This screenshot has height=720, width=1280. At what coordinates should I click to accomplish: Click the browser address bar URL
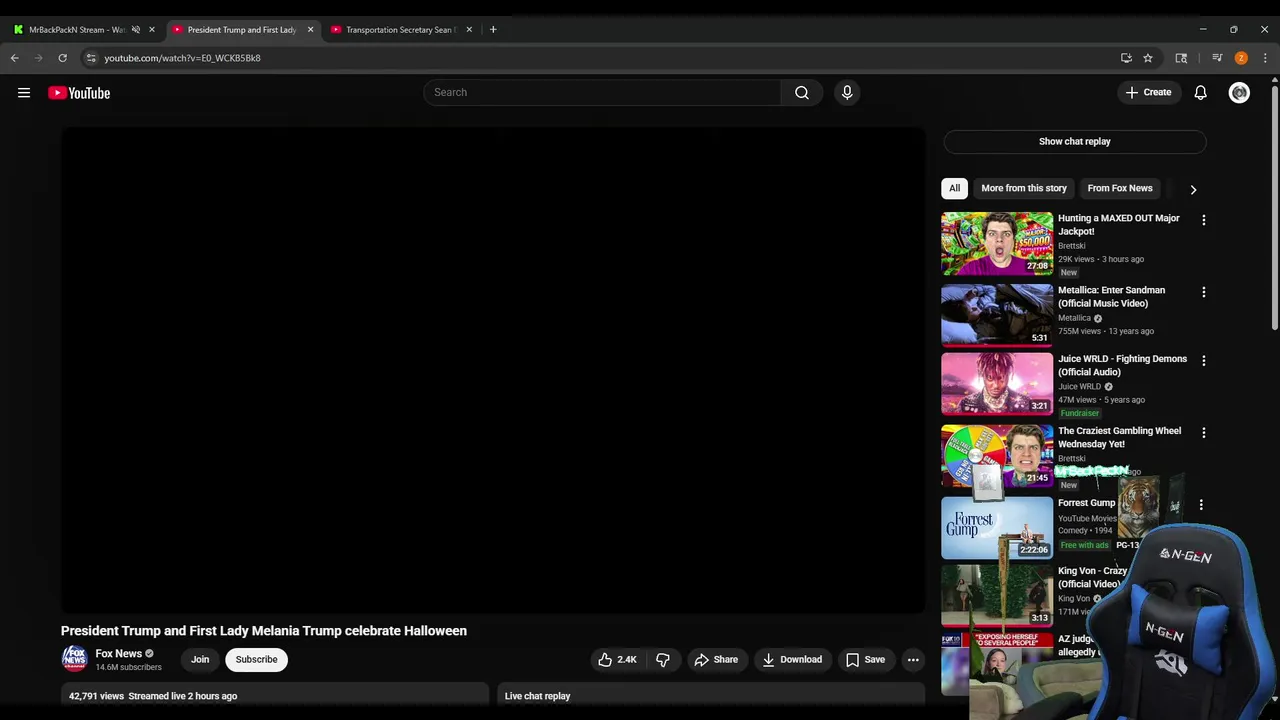[x=182, y=58]
